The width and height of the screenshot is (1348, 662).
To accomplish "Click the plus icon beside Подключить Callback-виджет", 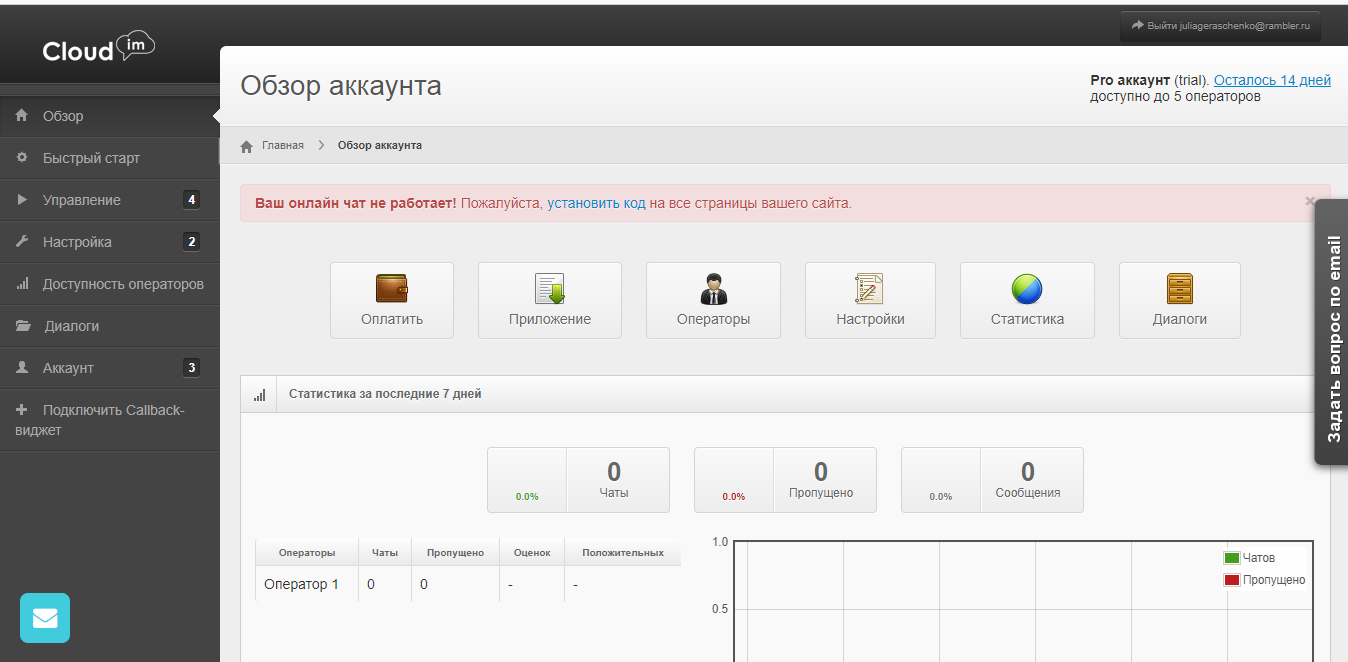I will coord(22,410).
